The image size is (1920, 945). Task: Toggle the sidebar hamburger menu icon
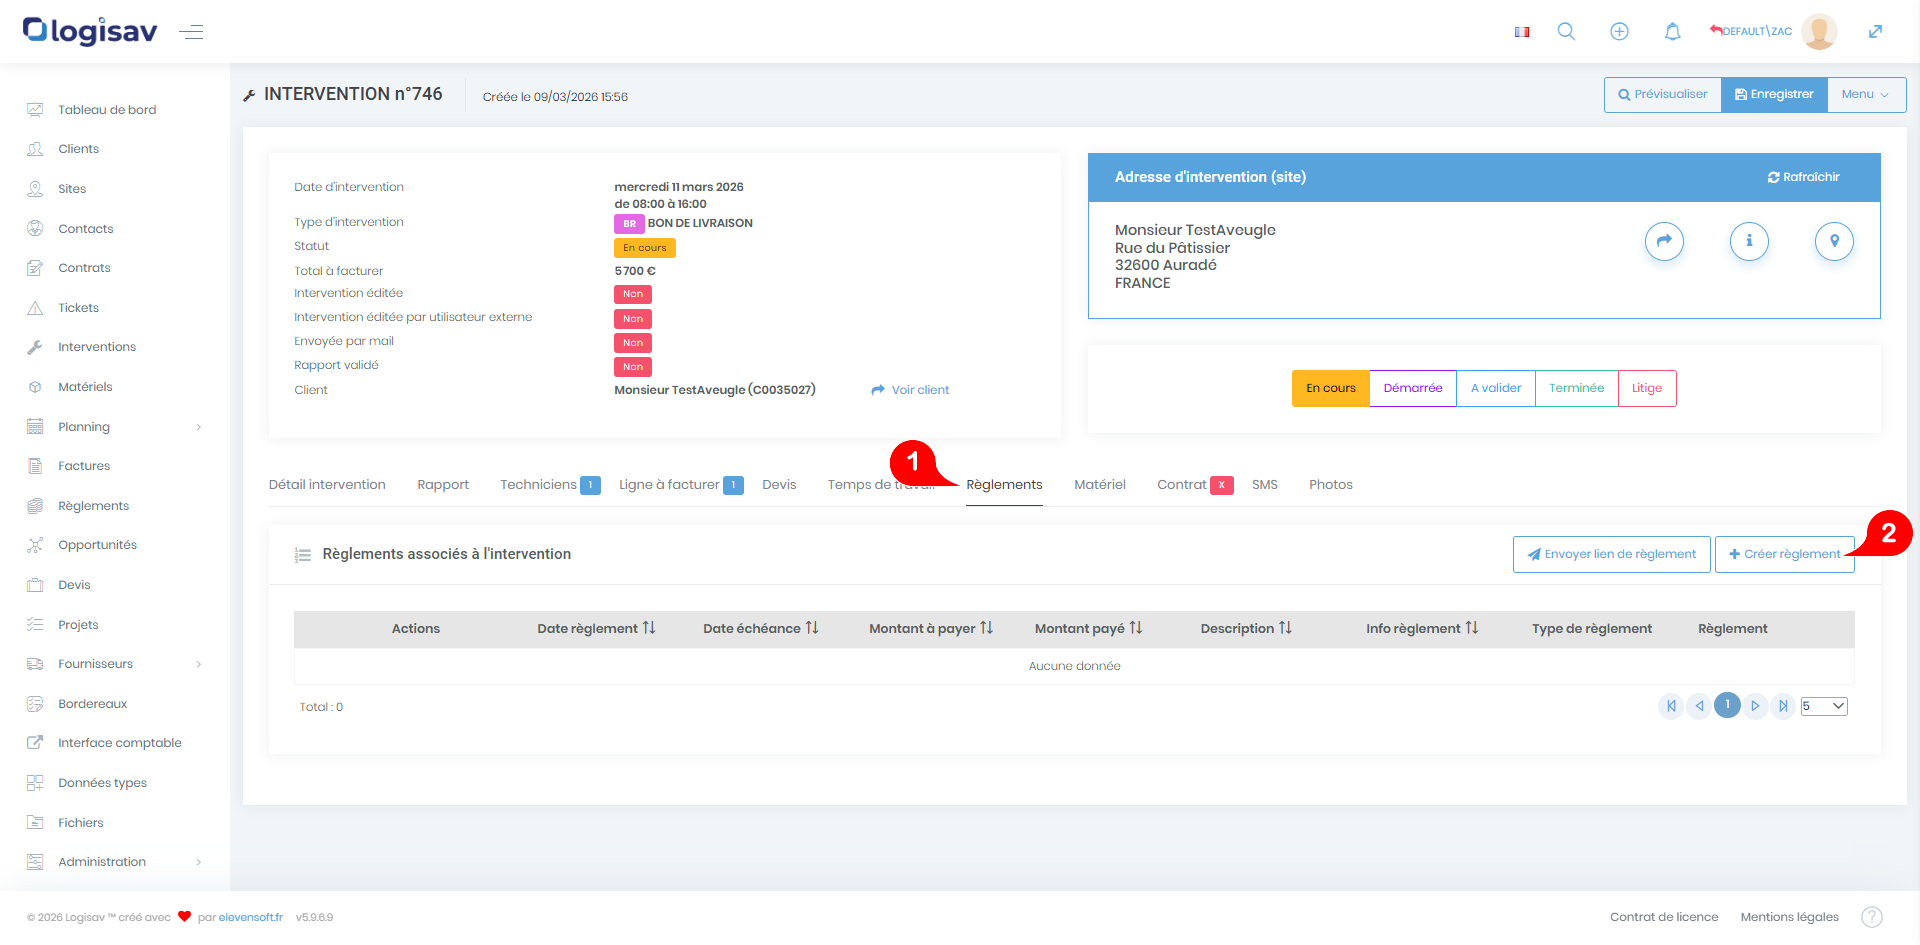(x=191, y=32)
